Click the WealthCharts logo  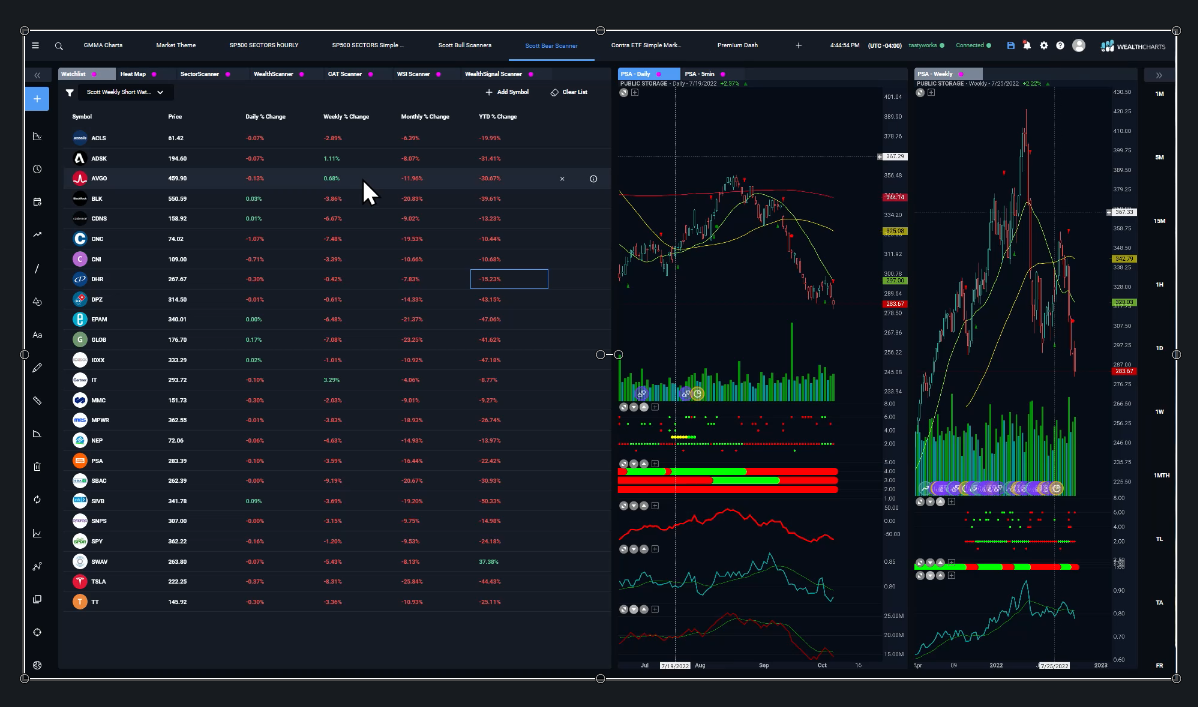tap(1133, 46)
